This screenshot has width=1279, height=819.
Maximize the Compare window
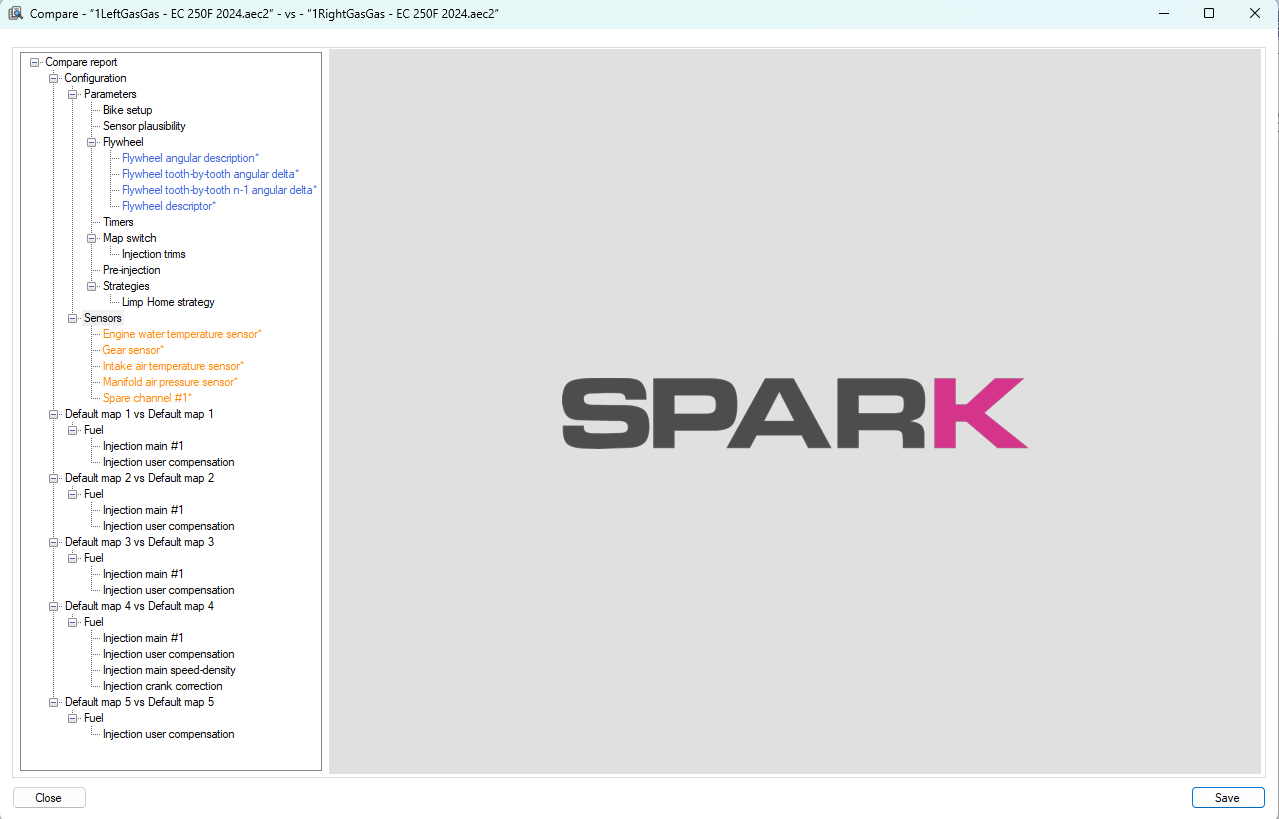pyautogui.click(x=1209, y=14)
